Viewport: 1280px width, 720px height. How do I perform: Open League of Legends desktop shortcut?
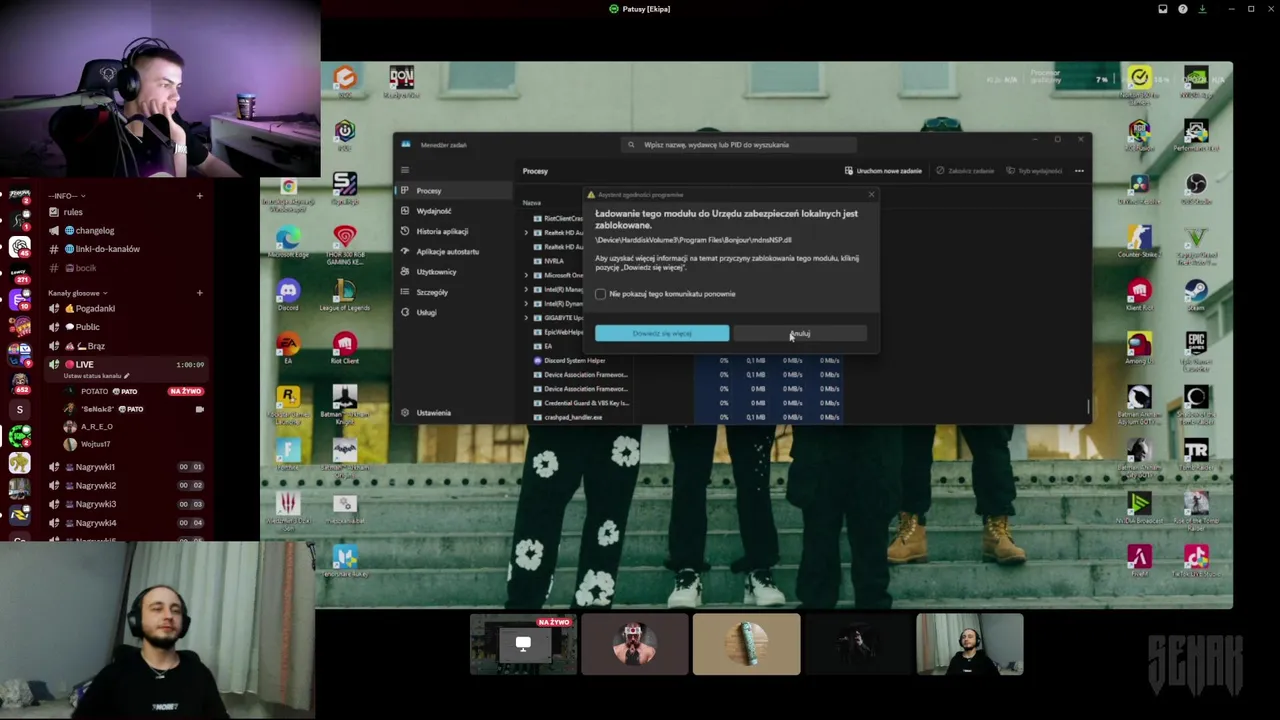click(345, 293)
